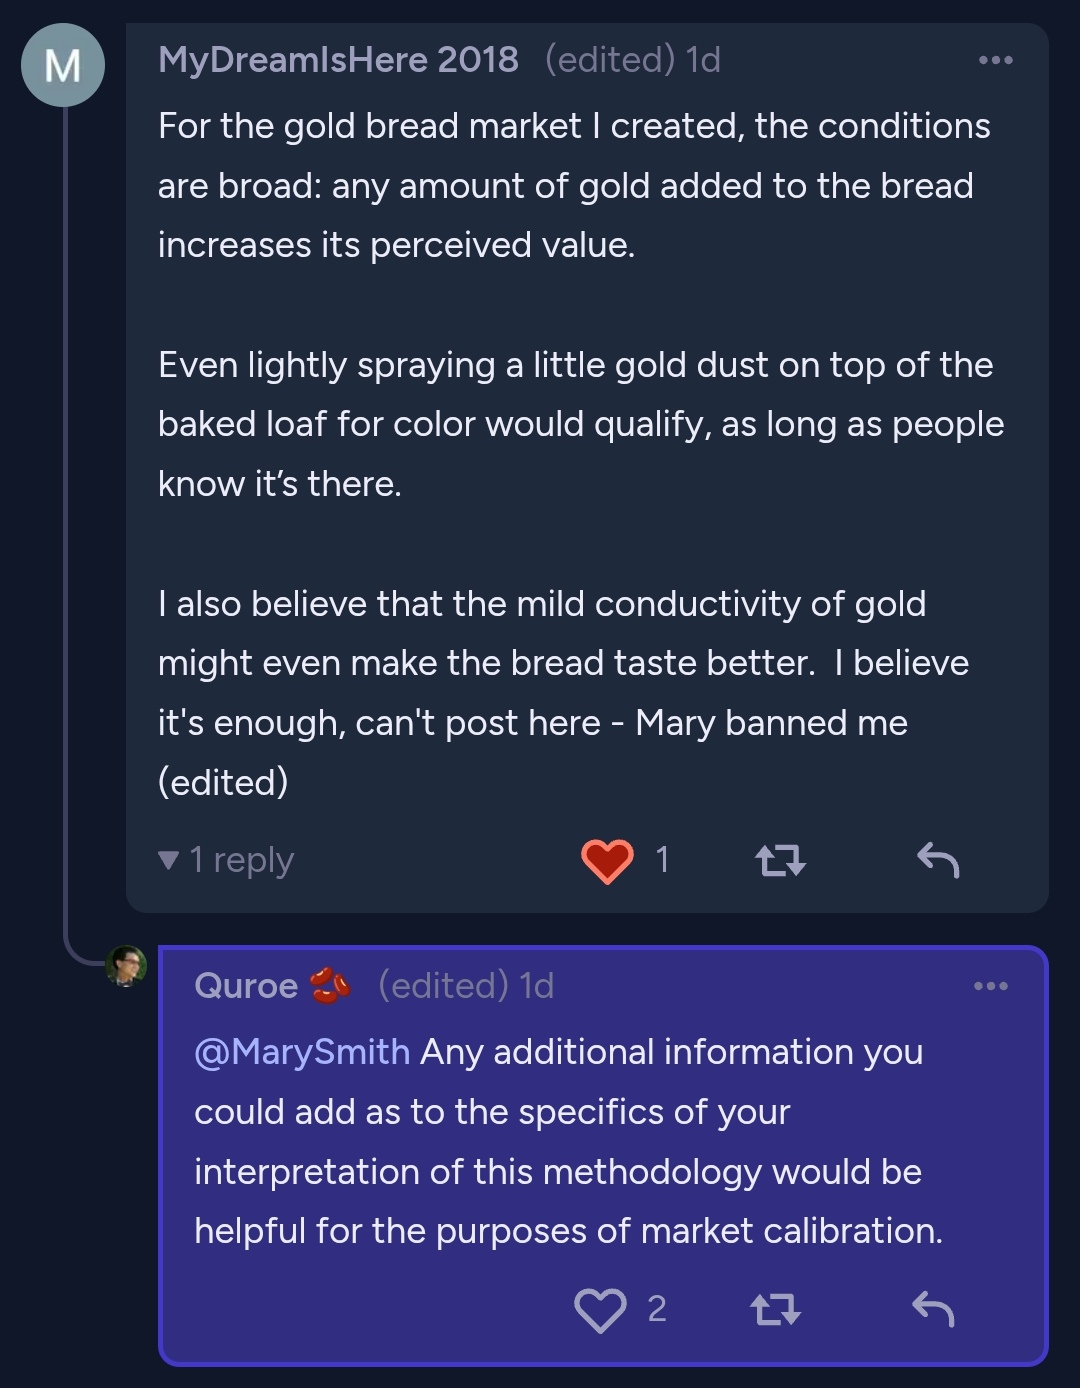Open the options menu on MyDreamIsHere's comment

(x=995, y=60)
